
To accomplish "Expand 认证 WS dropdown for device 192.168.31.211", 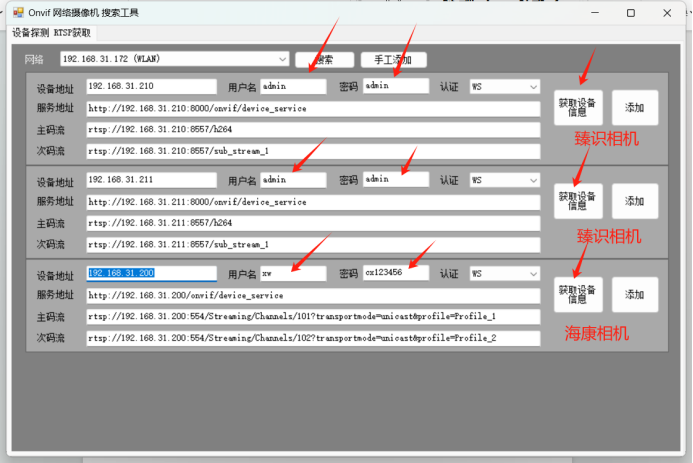I will 505,180.
